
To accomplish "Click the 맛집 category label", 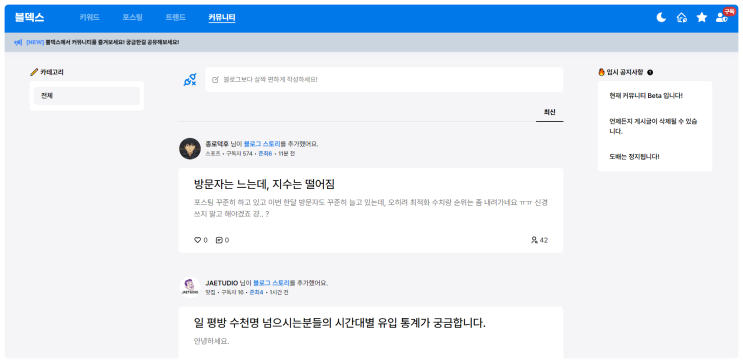I will 210,292.
